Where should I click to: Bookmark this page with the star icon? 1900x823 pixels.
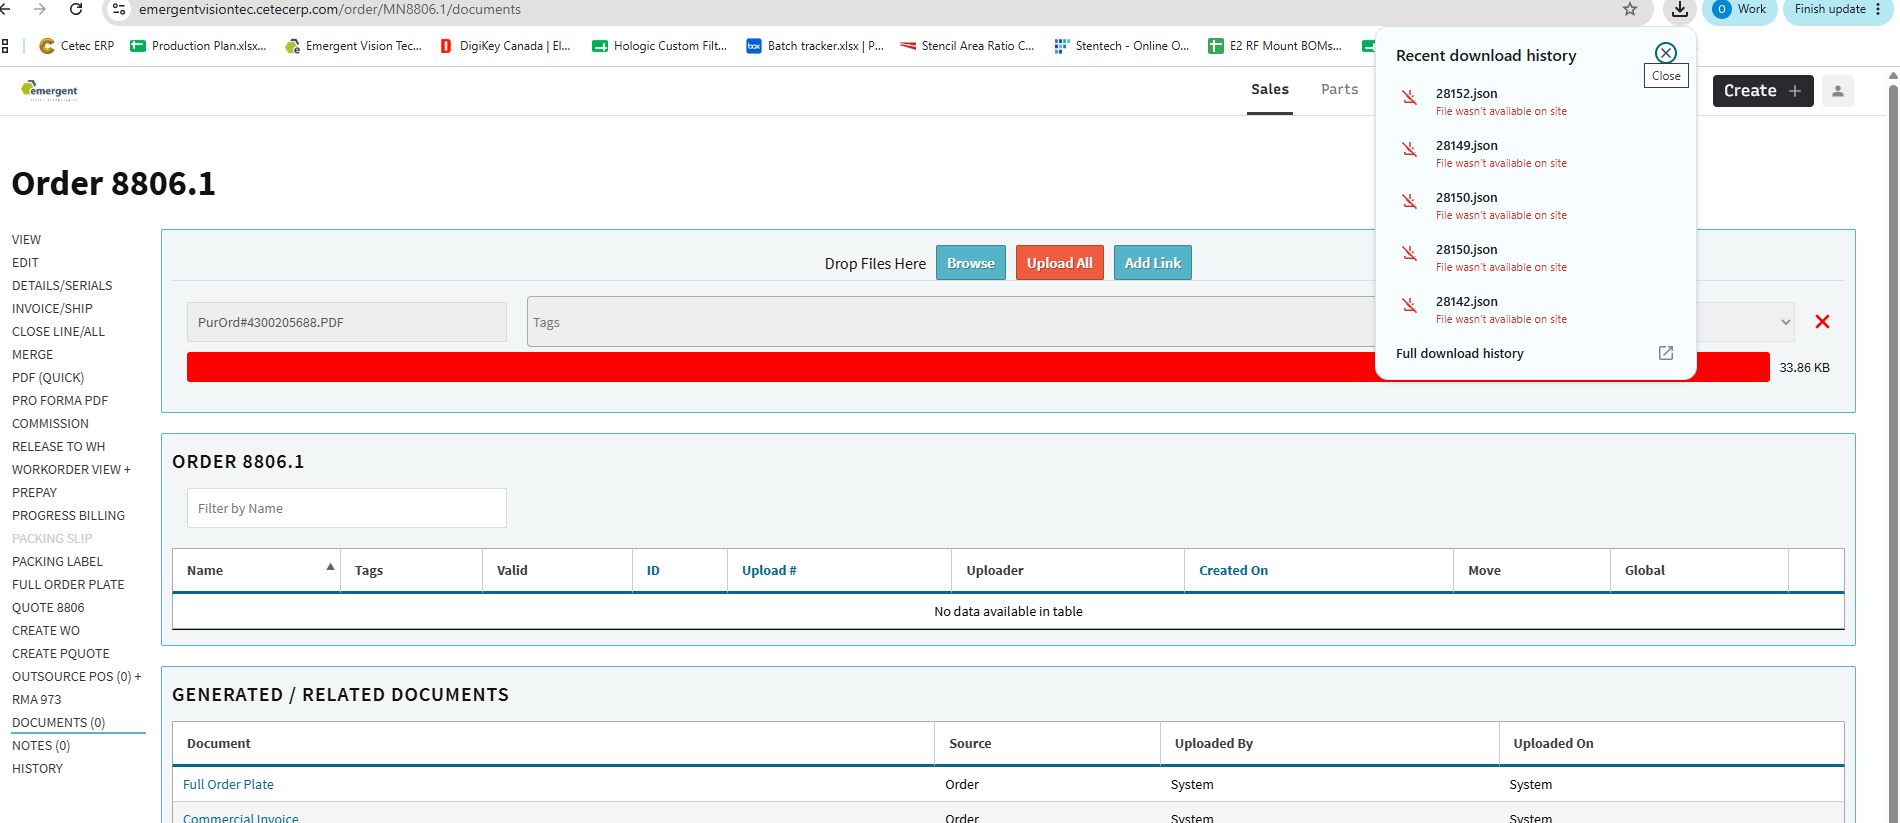click(1630, 9)
